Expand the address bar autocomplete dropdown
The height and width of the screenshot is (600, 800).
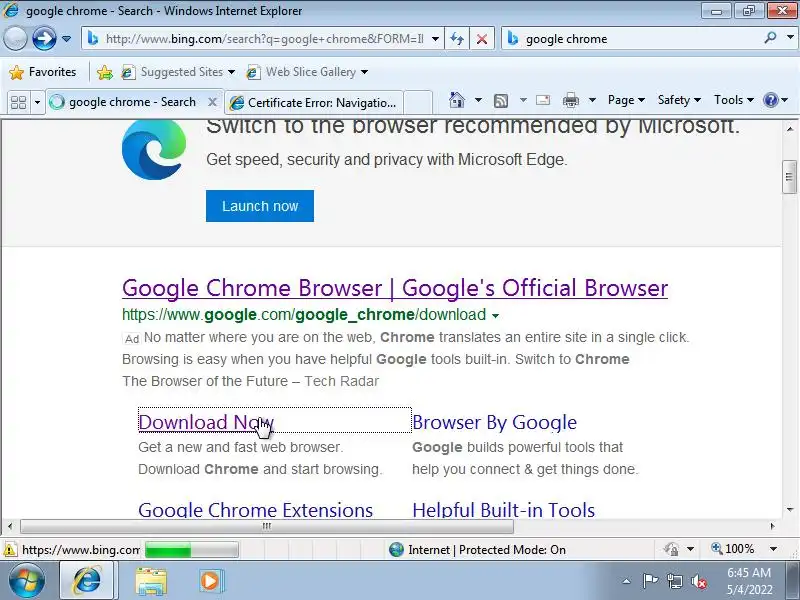tap(435, 39)
